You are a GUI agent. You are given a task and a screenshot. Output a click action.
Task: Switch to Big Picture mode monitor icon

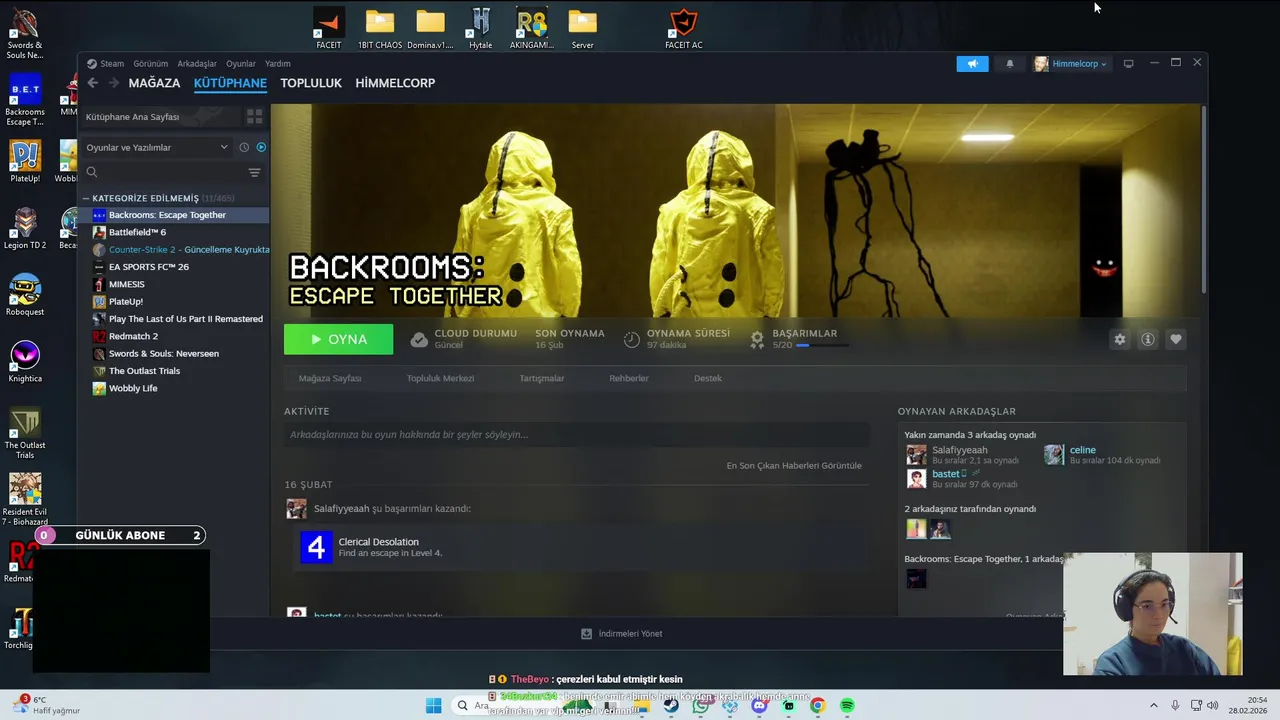(x=1129, y=63)
